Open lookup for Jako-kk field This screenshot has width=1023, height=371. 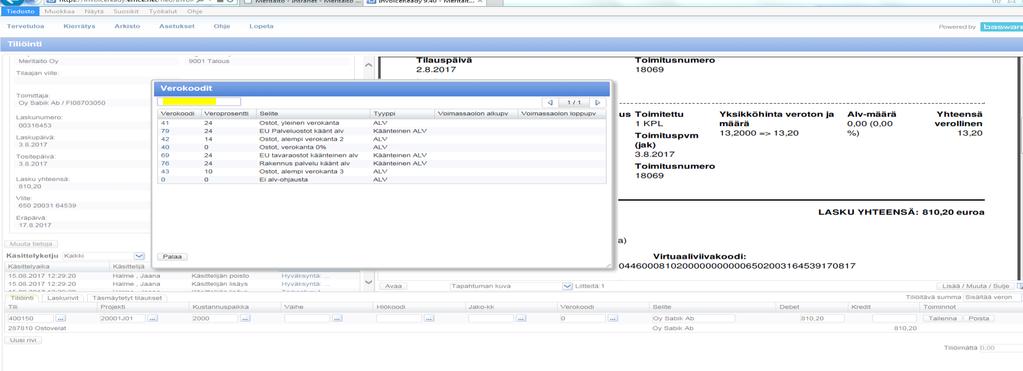(x=521, y=318)
